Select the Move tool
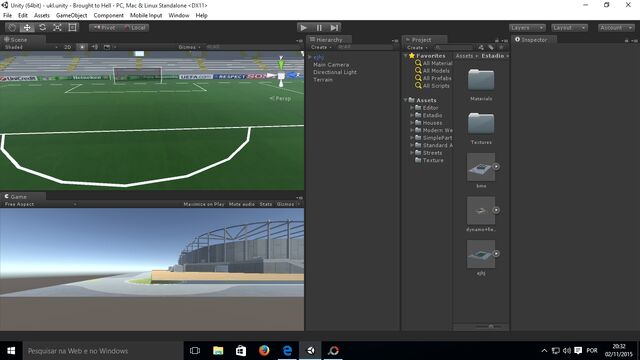Viewport: 640px width, 360px height. (27, 27)
